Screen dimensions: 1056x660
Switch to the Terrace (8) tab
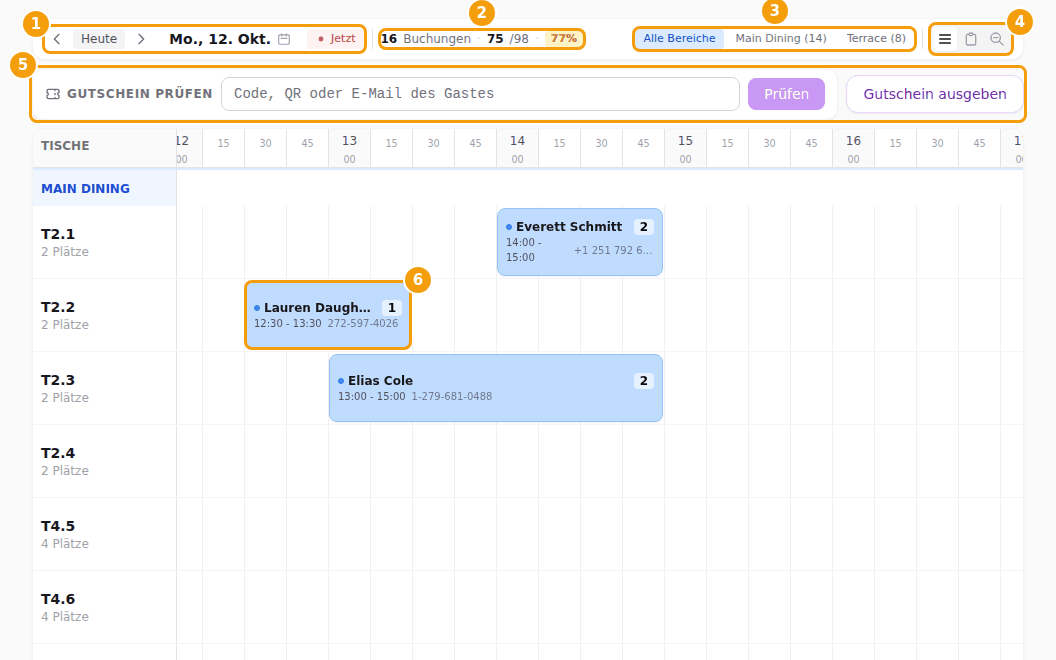(x=876, y=39)
